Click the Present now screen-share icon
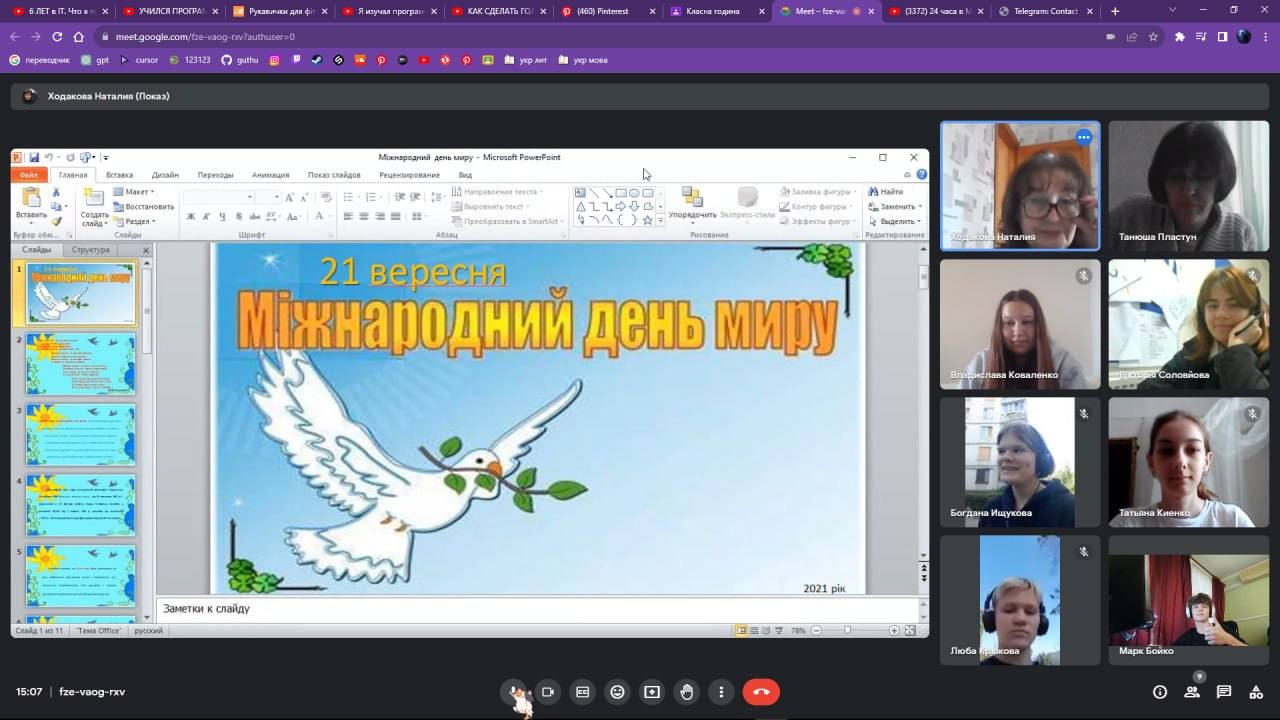The image size is (1280, 720). coord(652,692)
